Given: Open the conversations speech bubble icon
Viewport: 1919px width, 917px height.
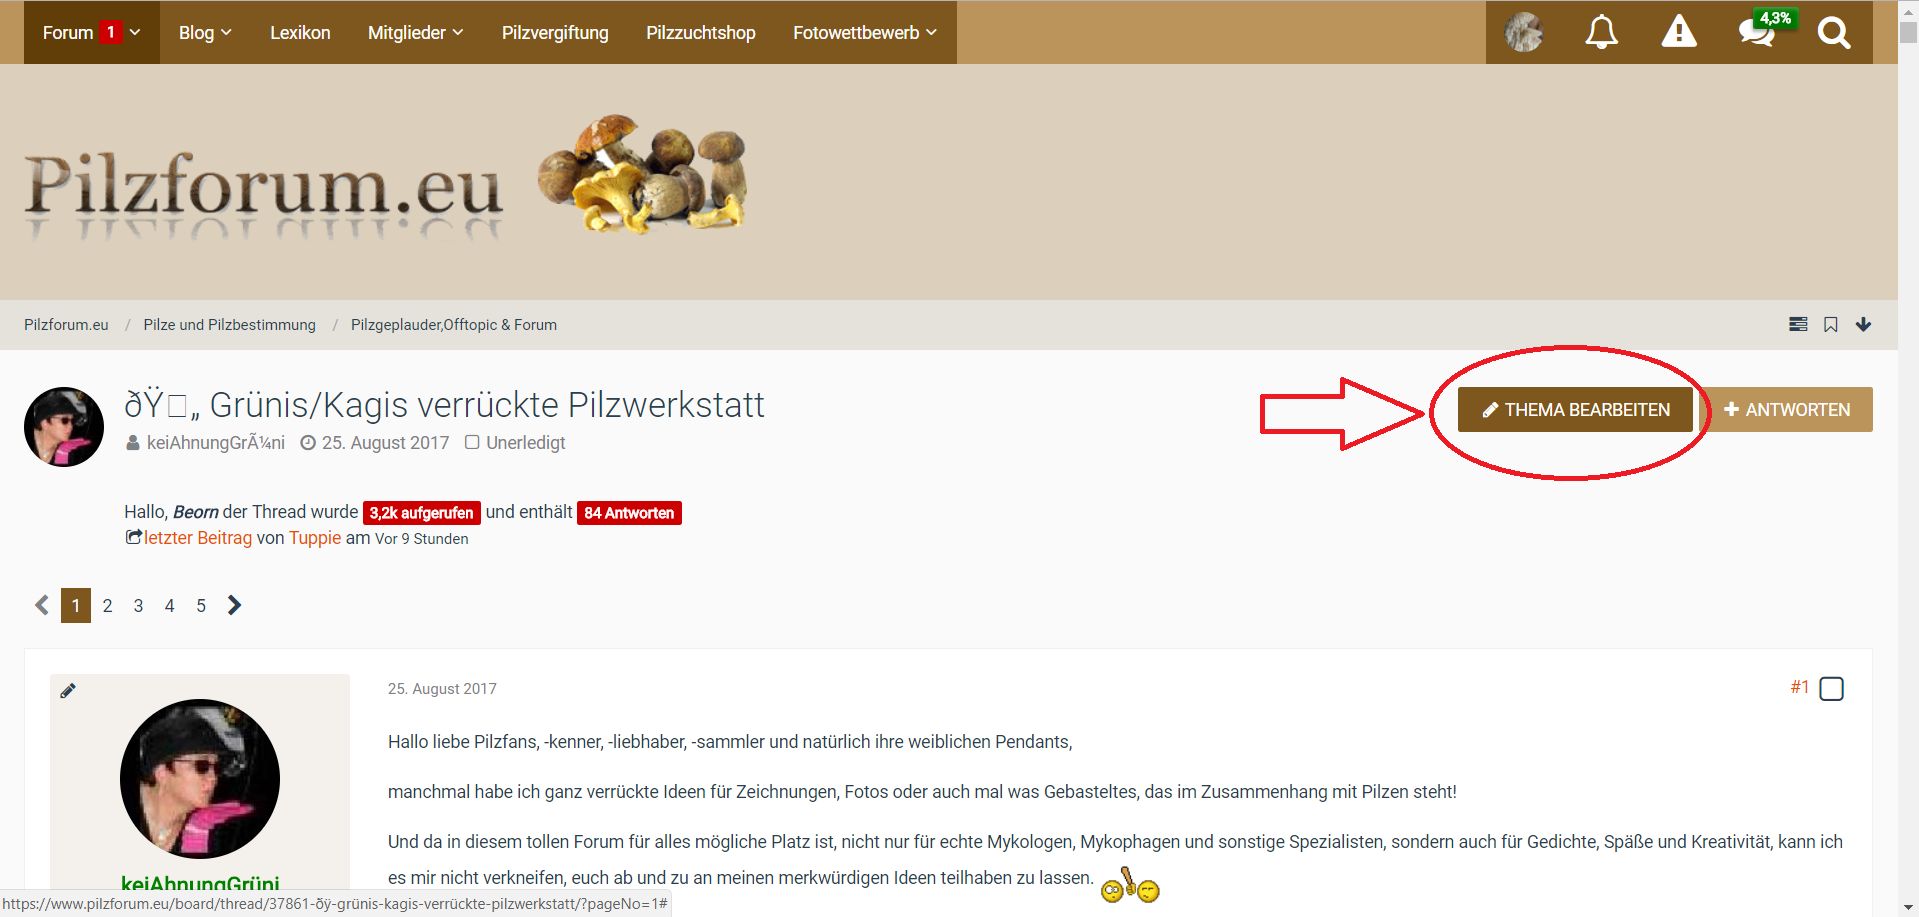Looking at the screenshot, I should (x=1756, y=32).
